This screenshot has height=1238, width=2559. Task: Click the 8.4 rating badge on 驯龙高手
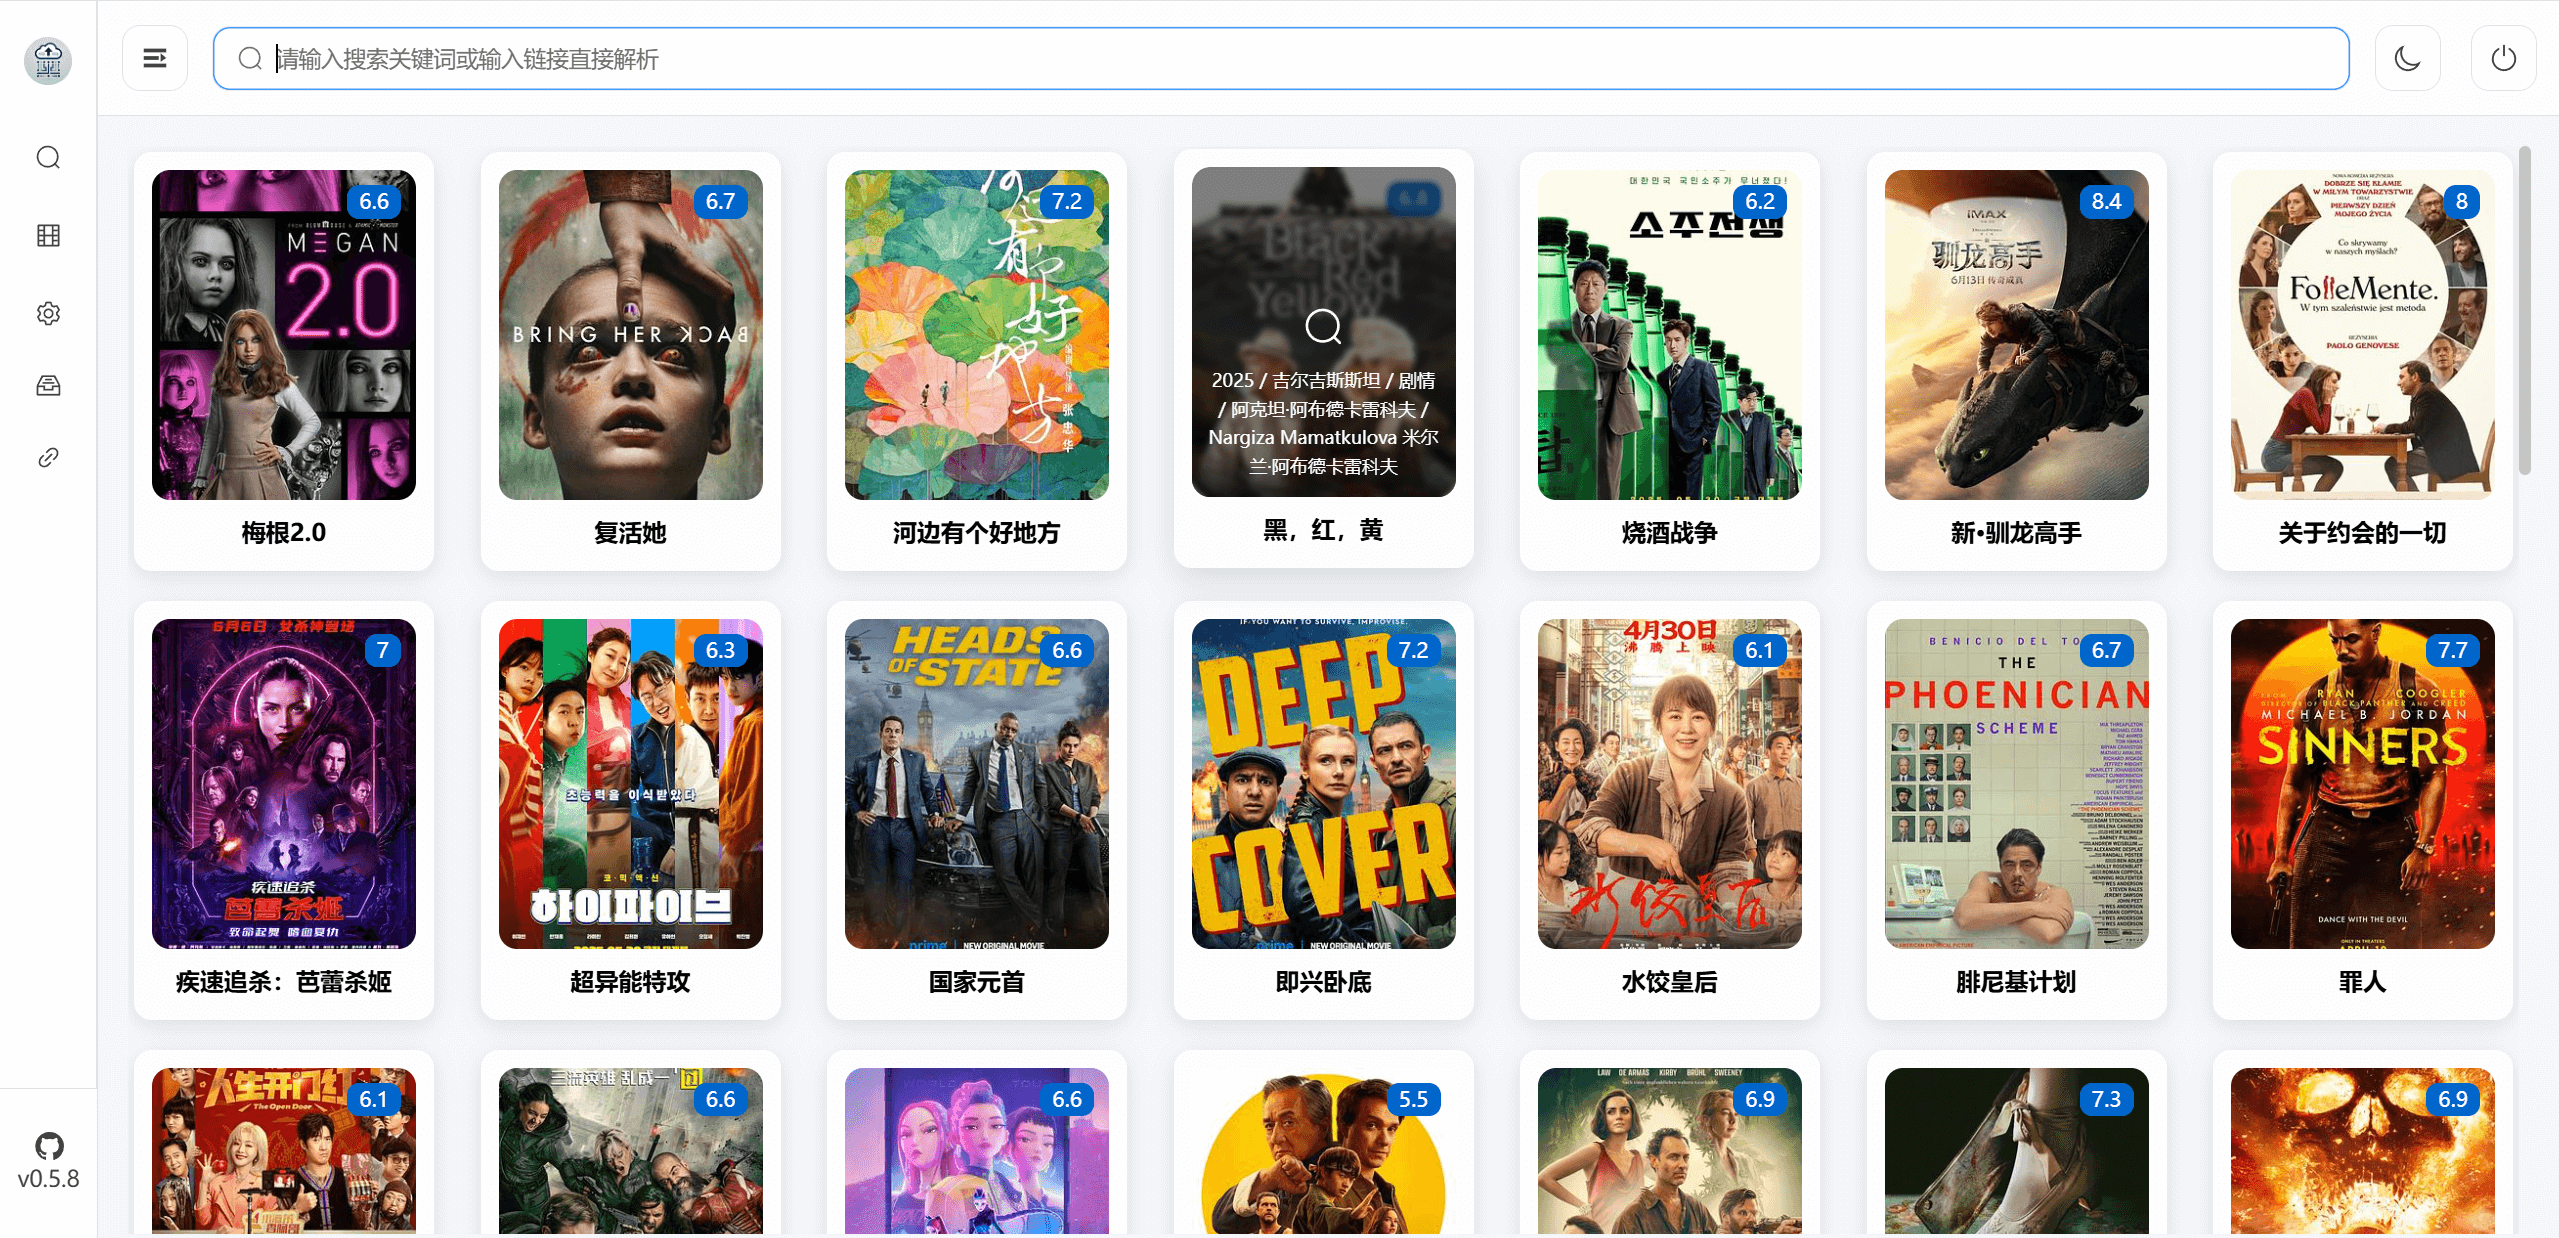tap(2106, 201)
